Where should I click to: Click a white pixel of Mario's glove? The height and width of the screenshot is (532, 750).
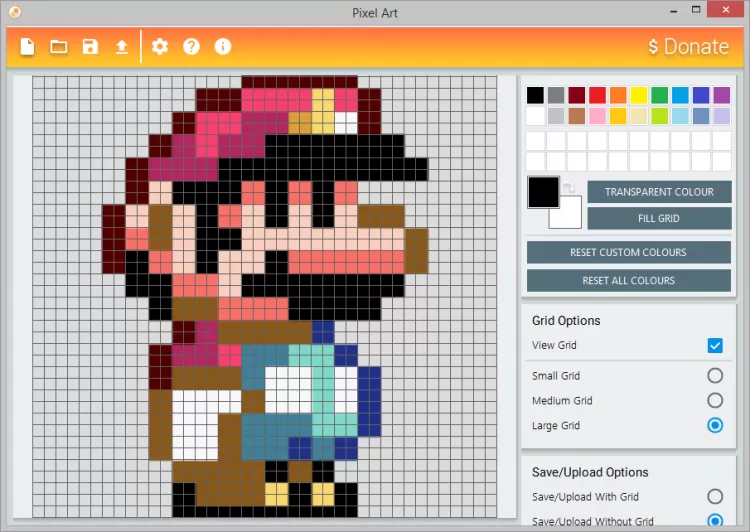coord(194,425)
